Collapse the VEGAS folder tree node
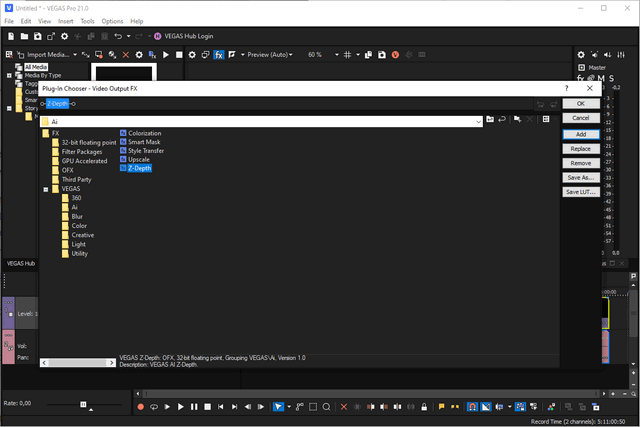This screenshot has height=427, width=640. [45, 188]
